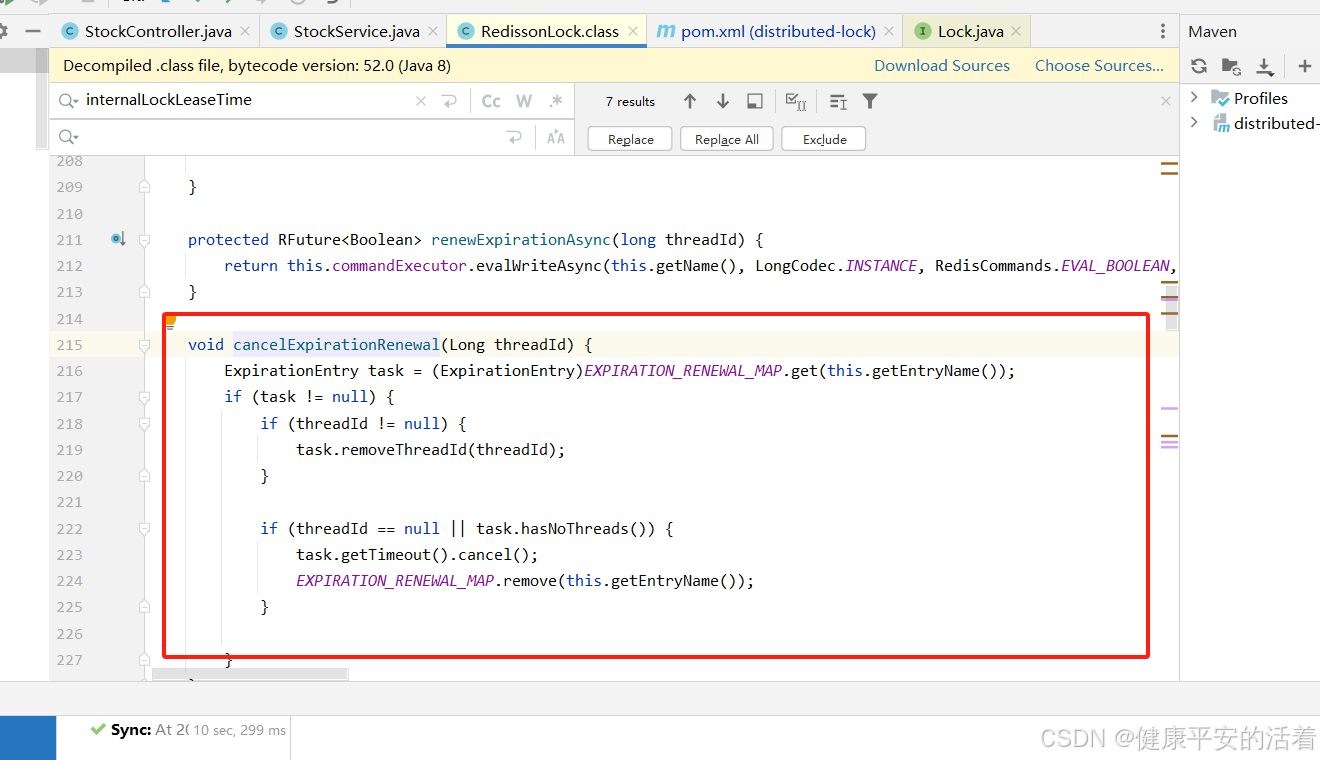Viewport: 1320px width, 760px height.
Task: Toggle search in selection only
Action: (838, 101)
